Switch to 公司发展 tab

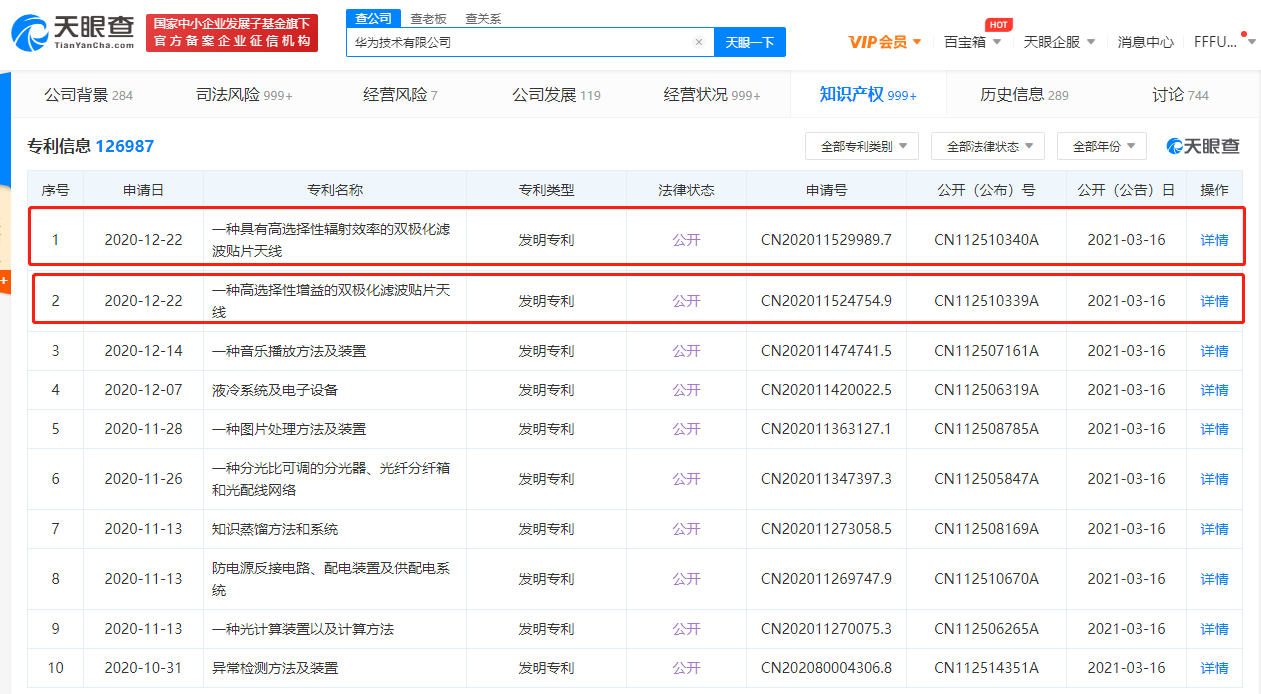(556, 95)
